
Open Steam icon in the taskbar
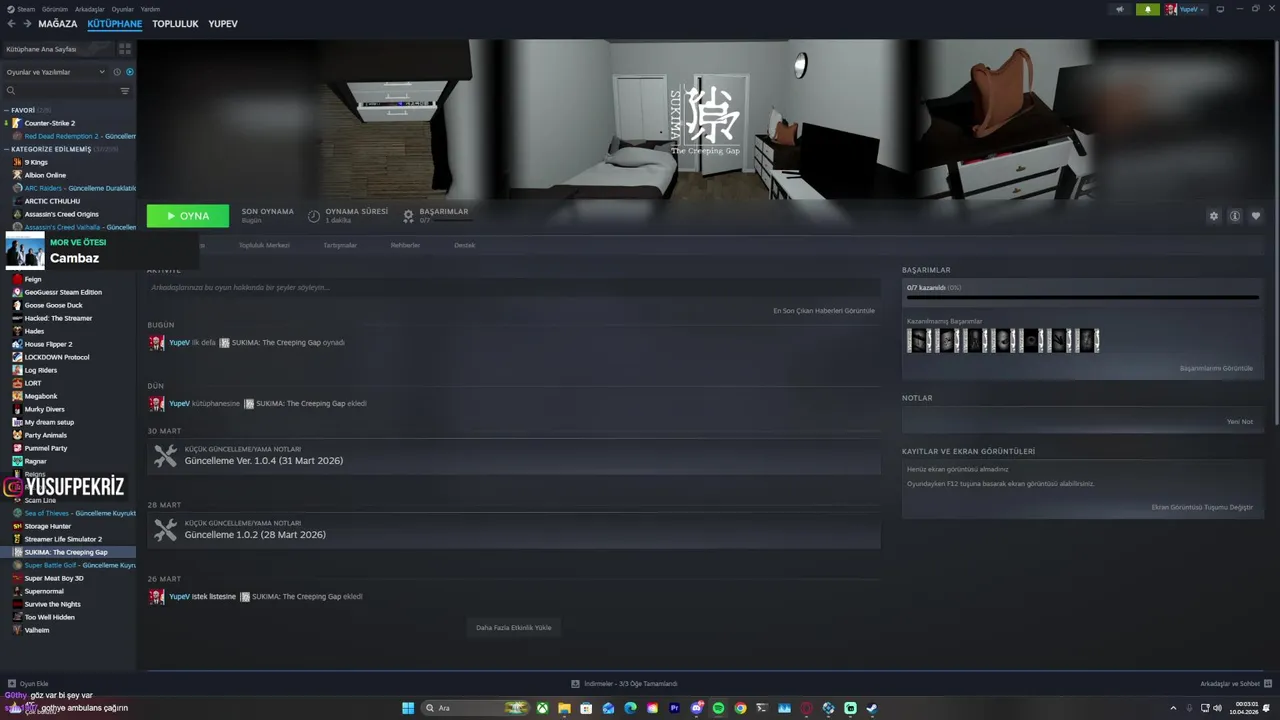pos(872,708)
